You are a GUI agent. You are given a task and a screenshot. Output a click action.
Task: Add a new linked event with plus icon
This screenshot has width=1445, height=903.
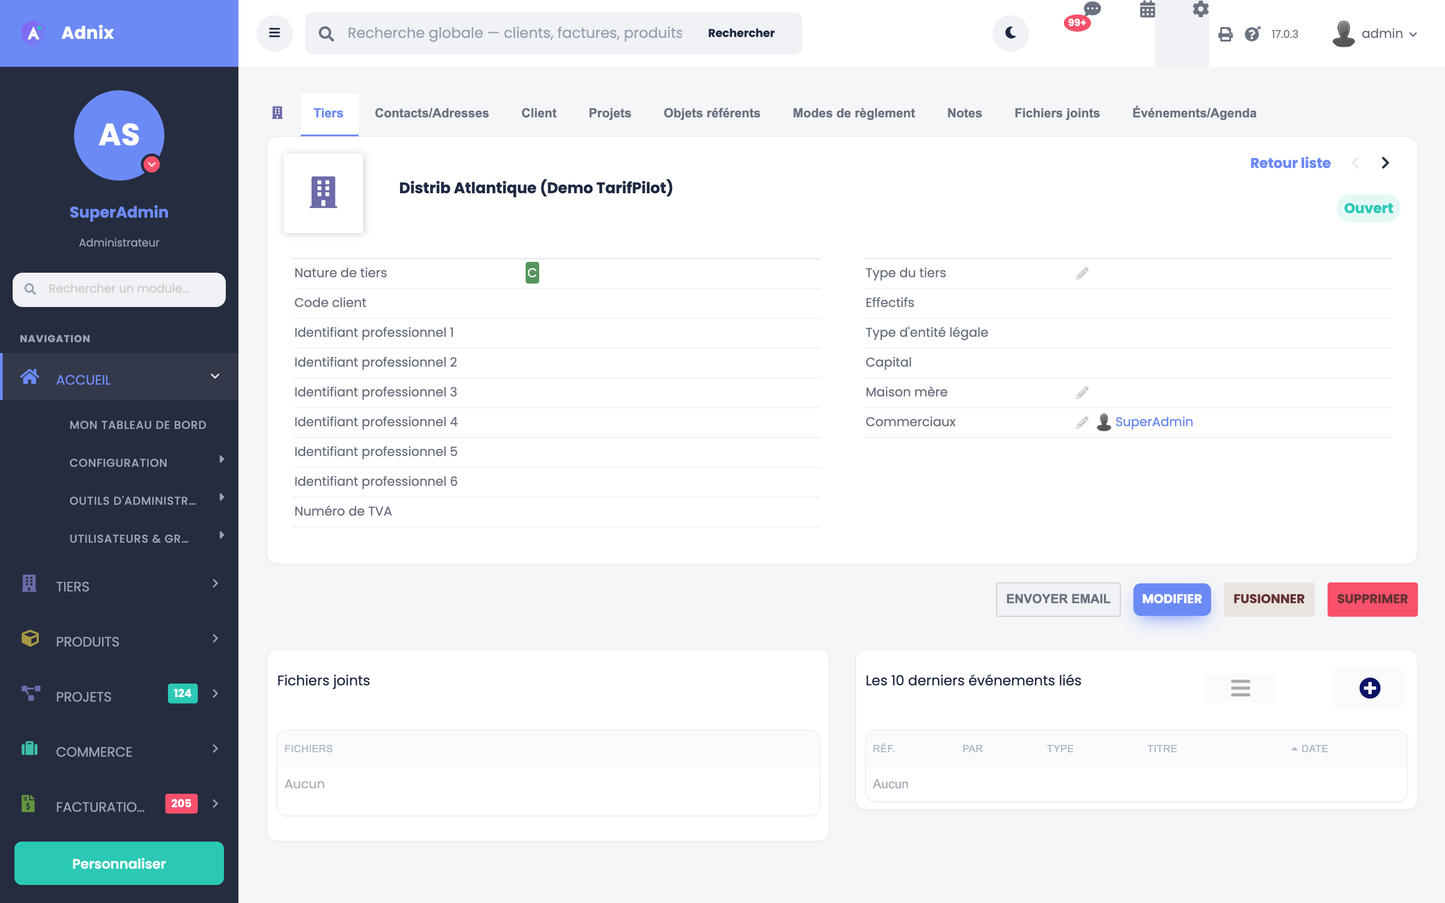1370,688
